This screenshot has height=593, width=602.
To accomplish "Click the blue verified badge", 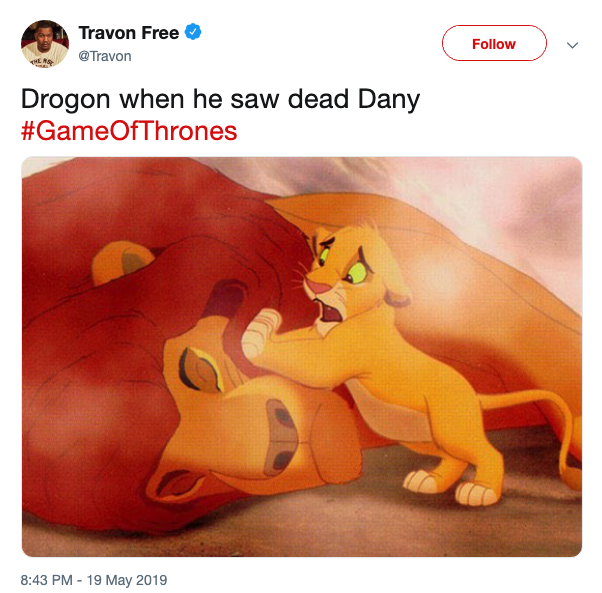I will [193, 32].
